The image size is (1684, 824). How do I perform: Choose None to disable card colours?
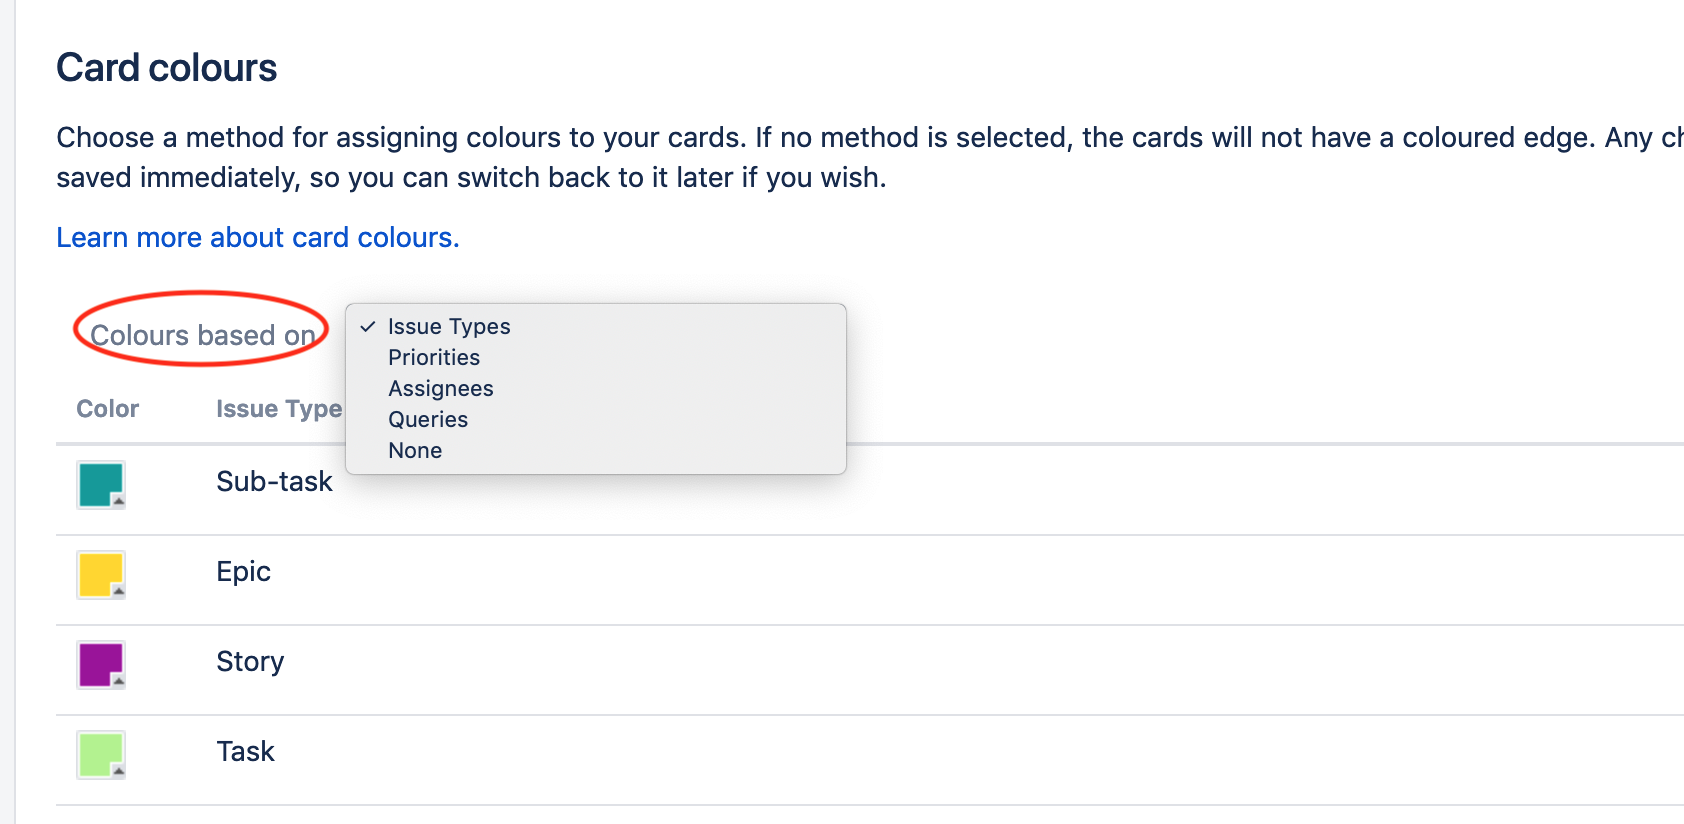pyautogui.click(x=415, y=450)
